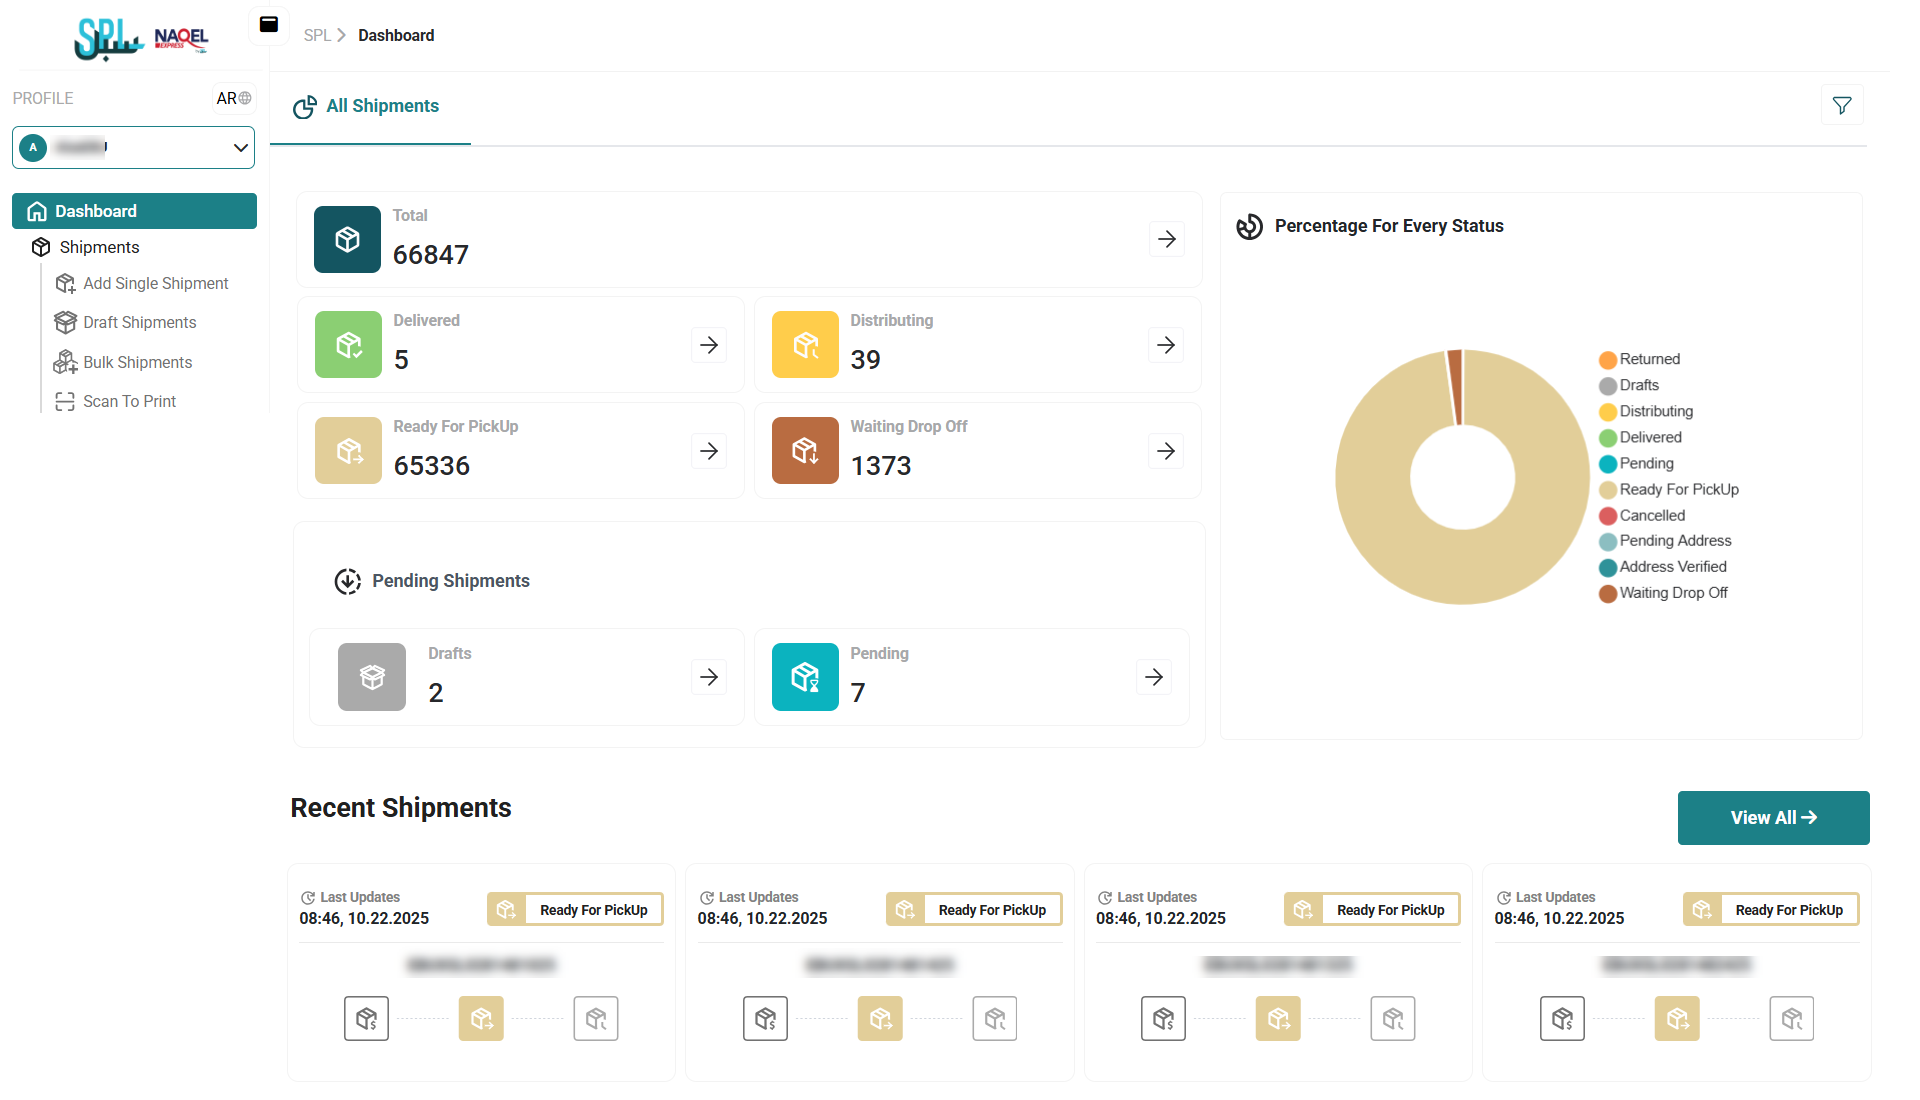Open Draft Shipments in sidebar
The image size is (1920, 1100).
tap(139, 322)
